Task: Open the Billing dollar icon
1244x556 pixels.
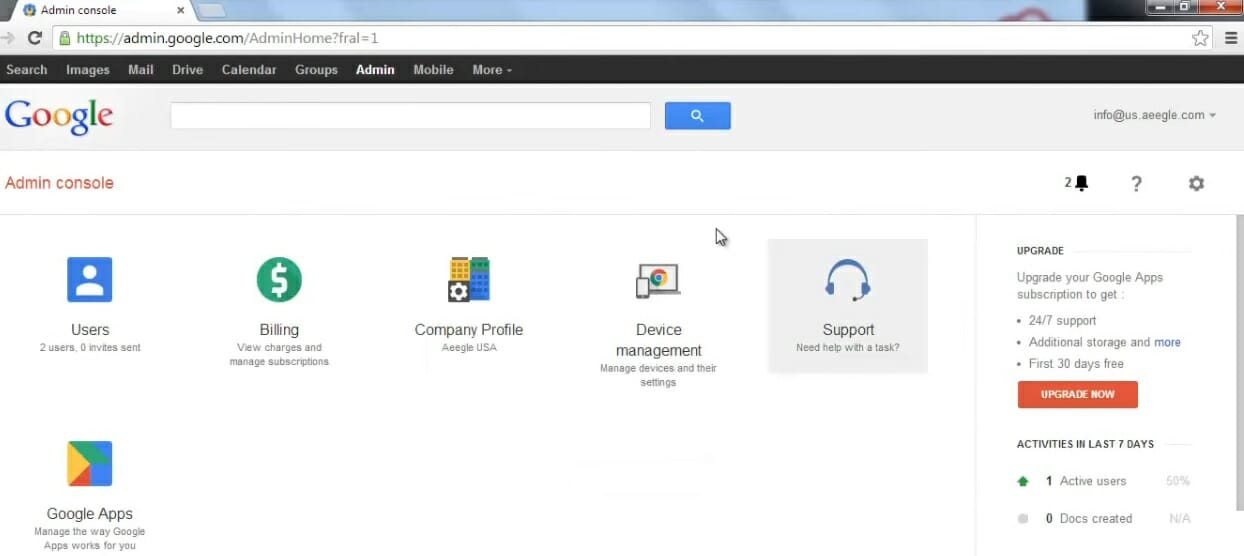Action: pos(279,279)
